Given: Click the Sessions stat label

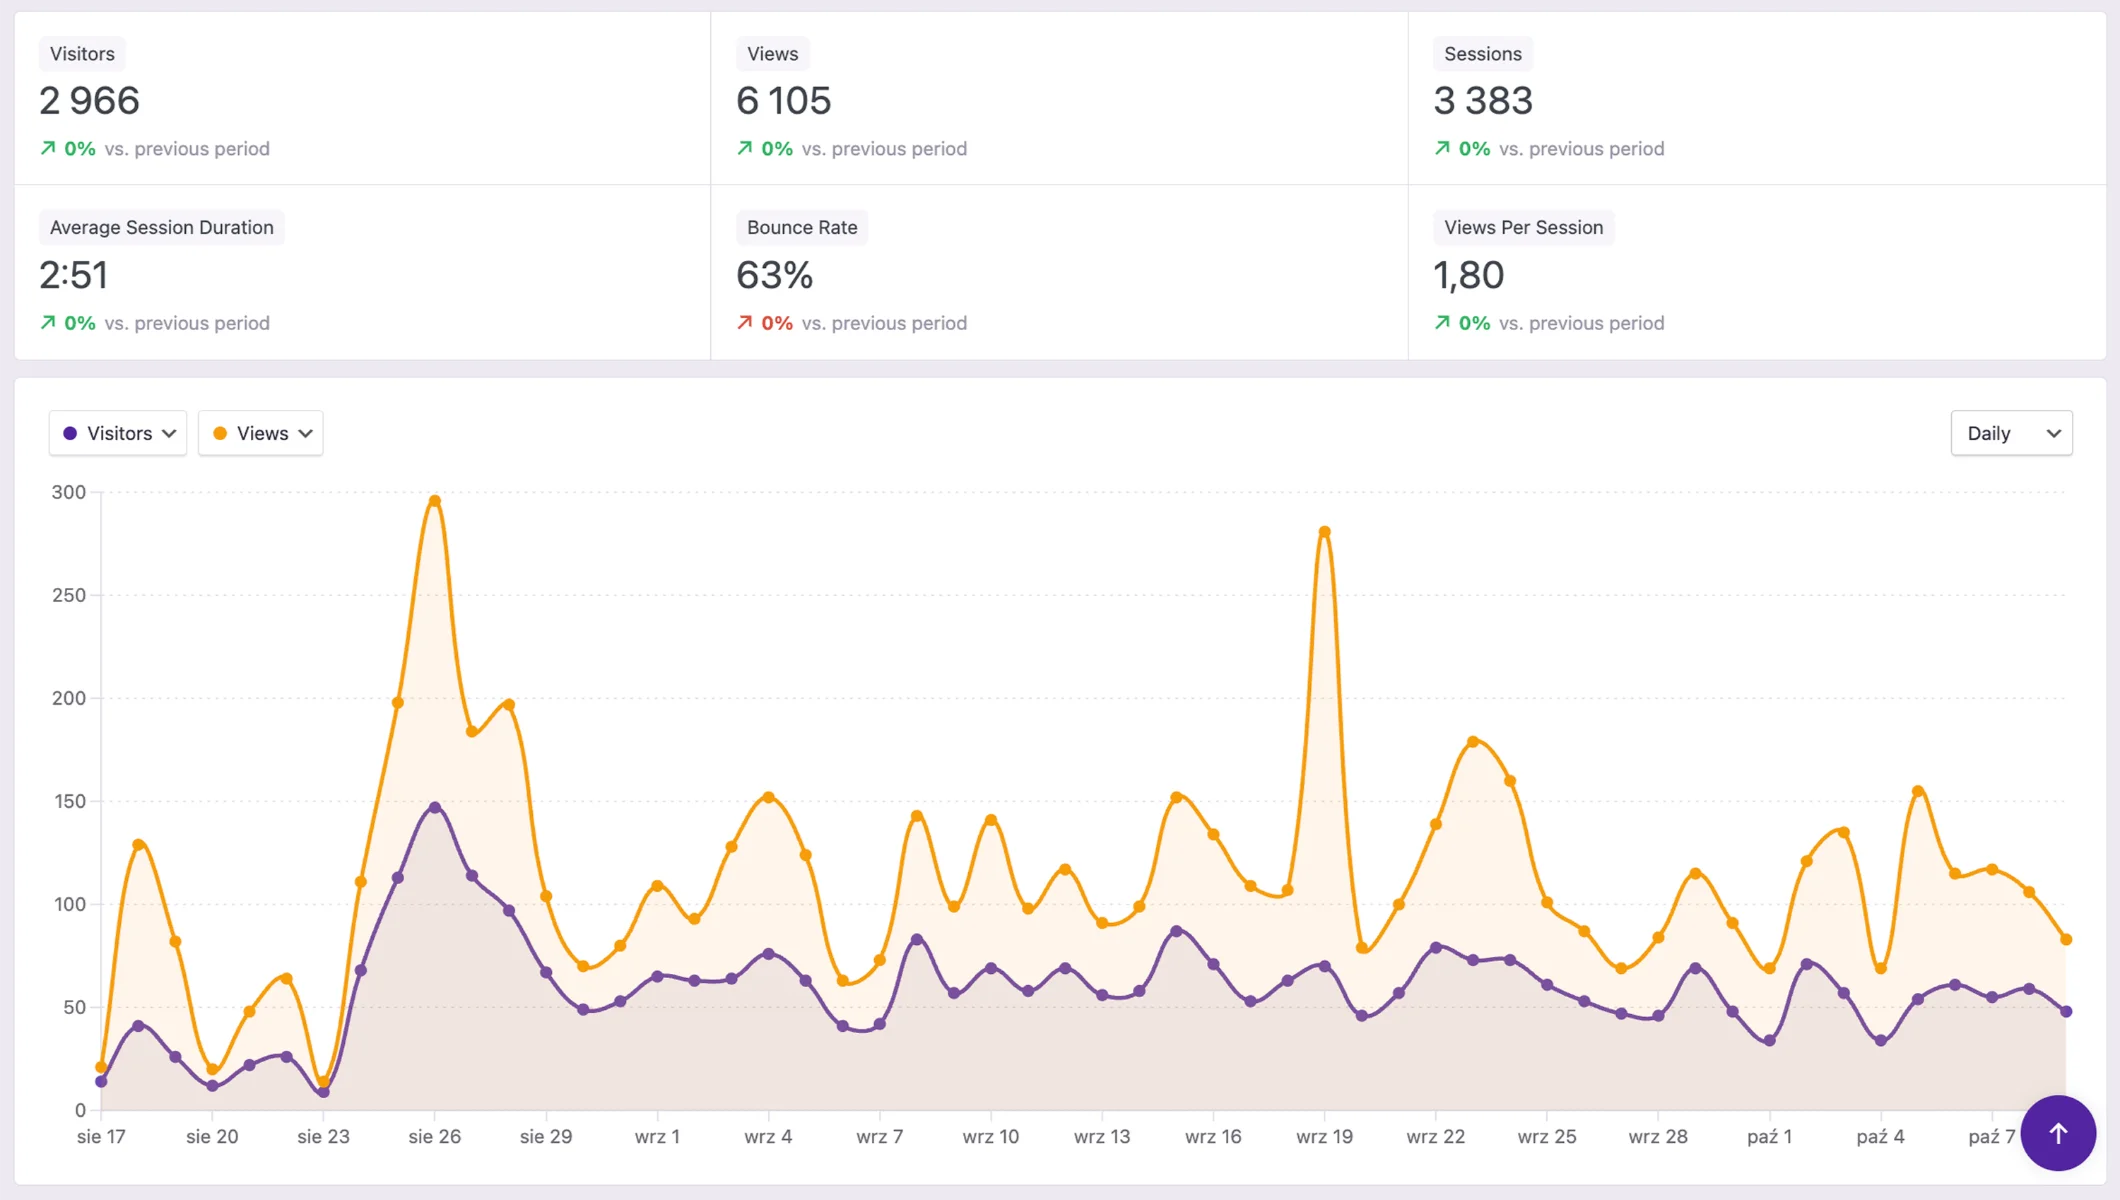Looking at the screenshot, I should point(1482,54).
